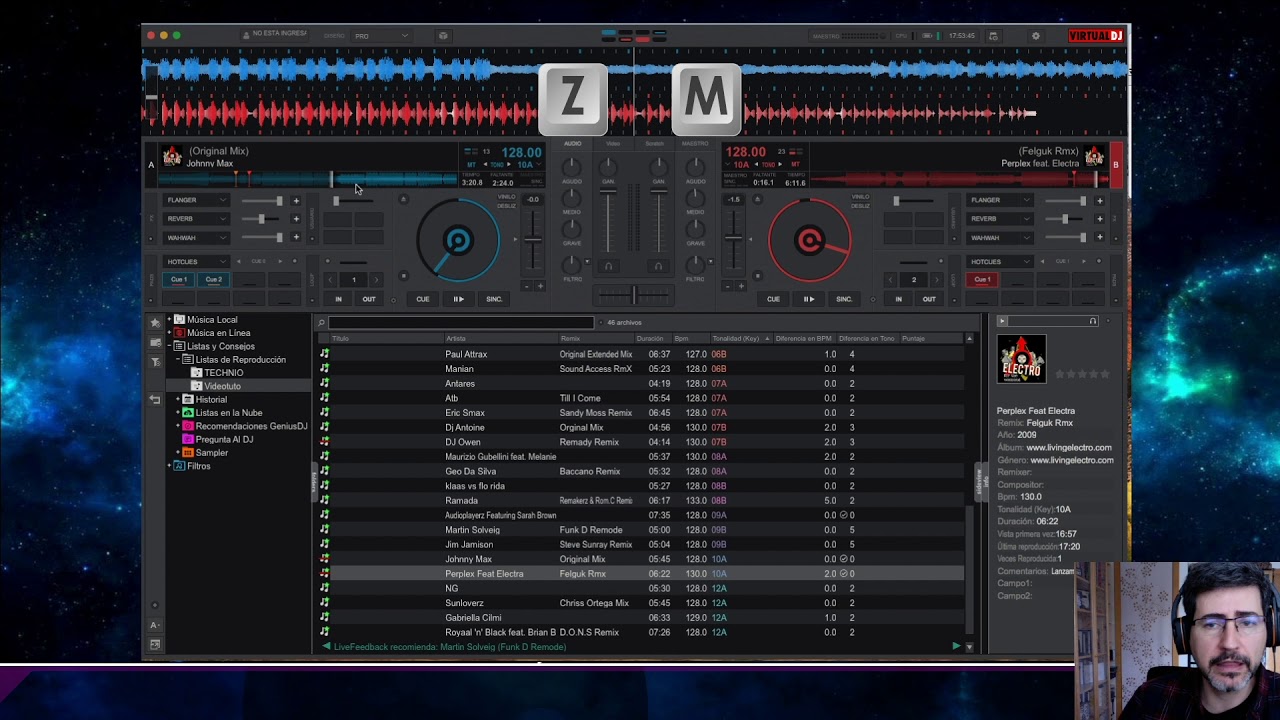
Task: Collapse the Listas de Reproducción node
Action: pos(178,359)
